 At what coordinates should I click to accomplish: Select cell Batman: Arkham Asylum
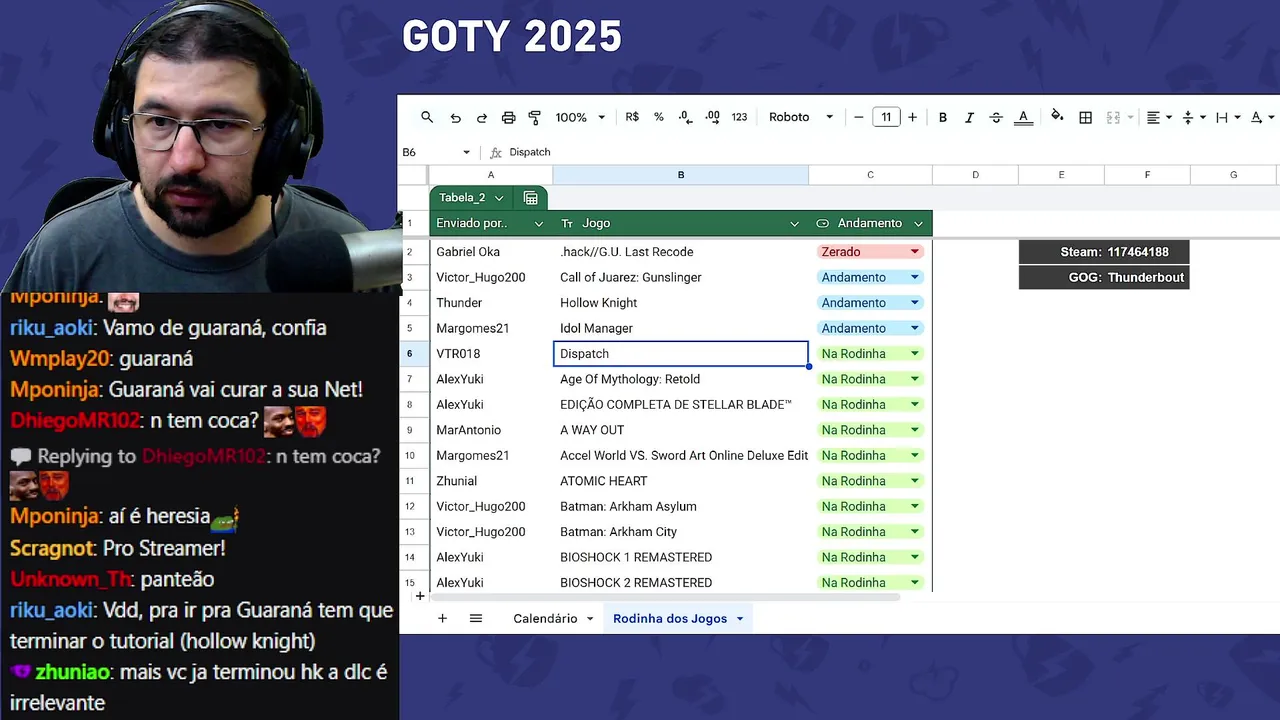click(680, 506)
